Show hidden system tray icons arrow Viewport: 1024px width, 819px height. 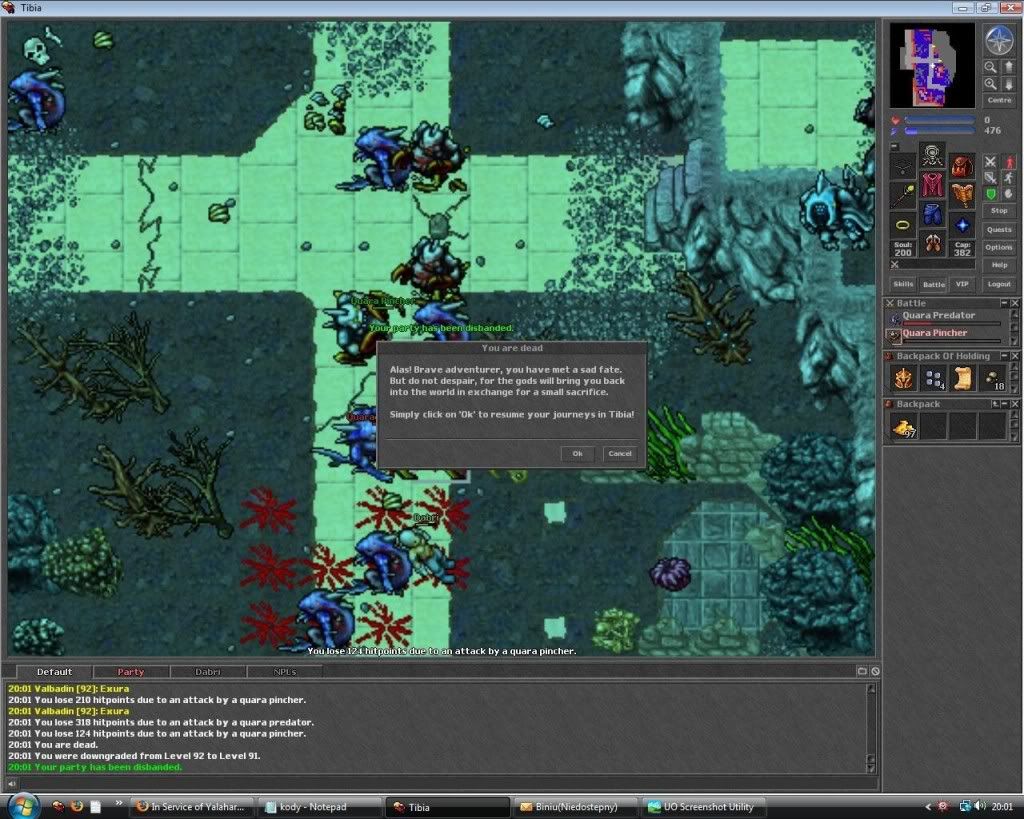[x=927, y=807]
